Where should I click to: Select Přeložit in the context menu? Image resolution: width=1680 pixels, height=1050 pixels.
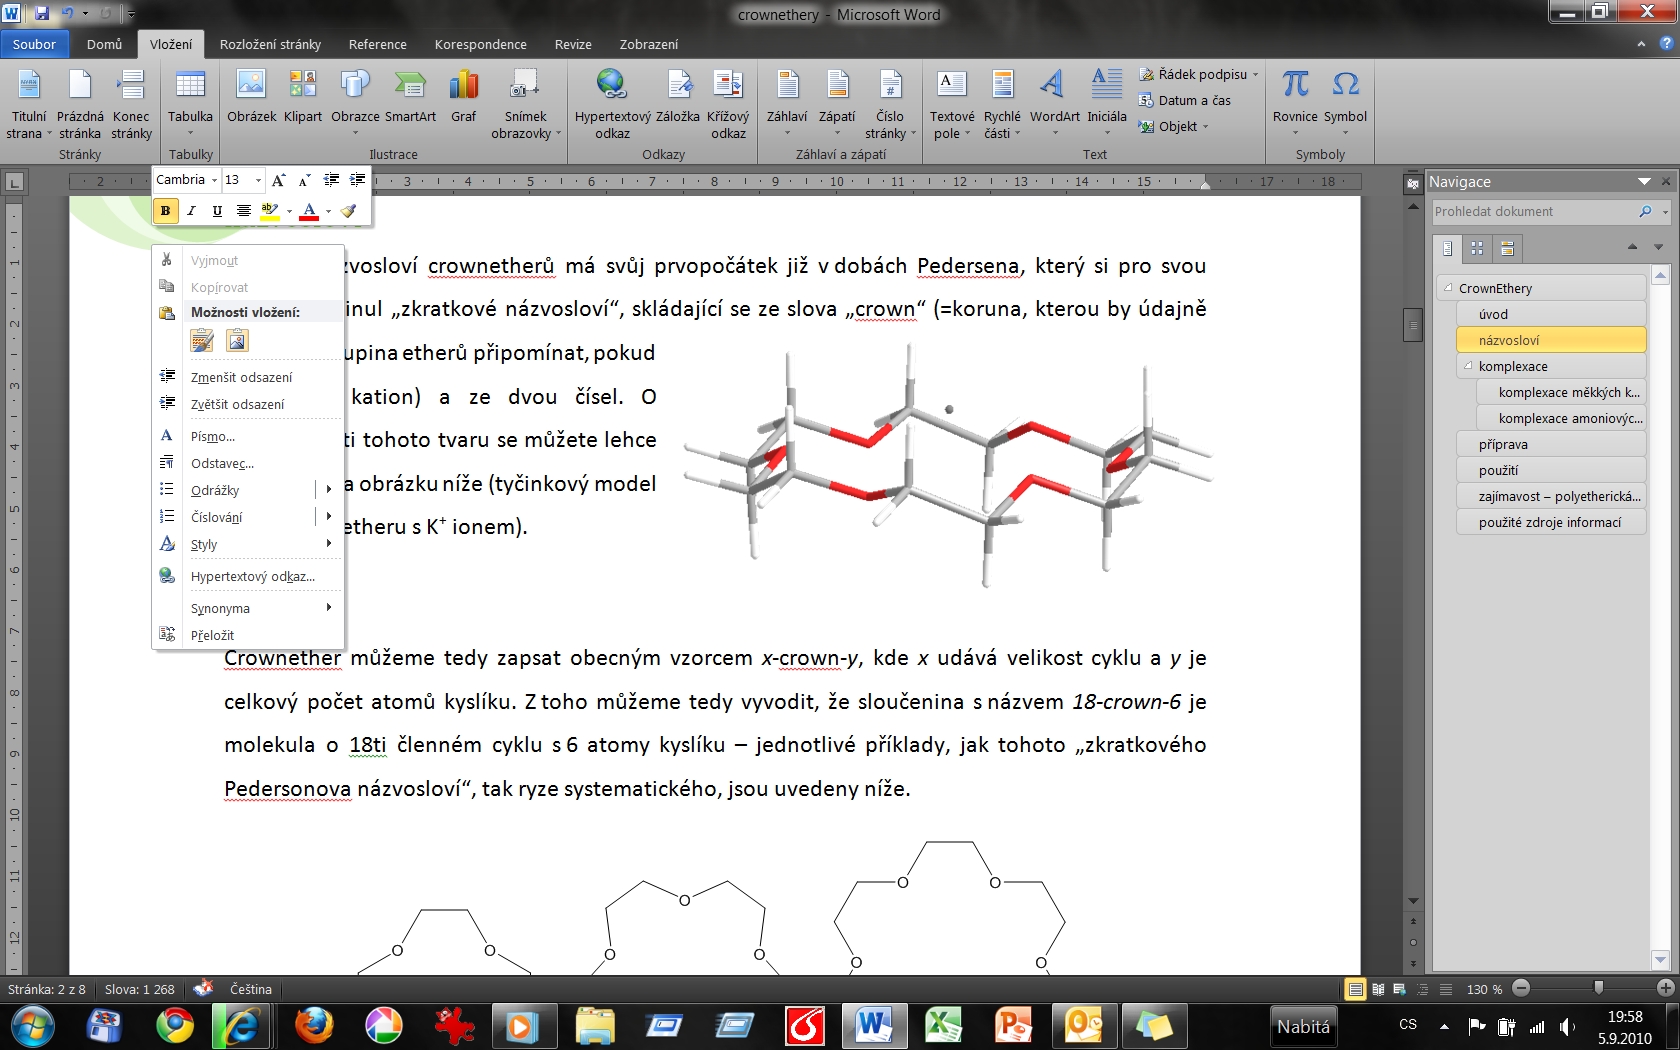tap(248, 635)
